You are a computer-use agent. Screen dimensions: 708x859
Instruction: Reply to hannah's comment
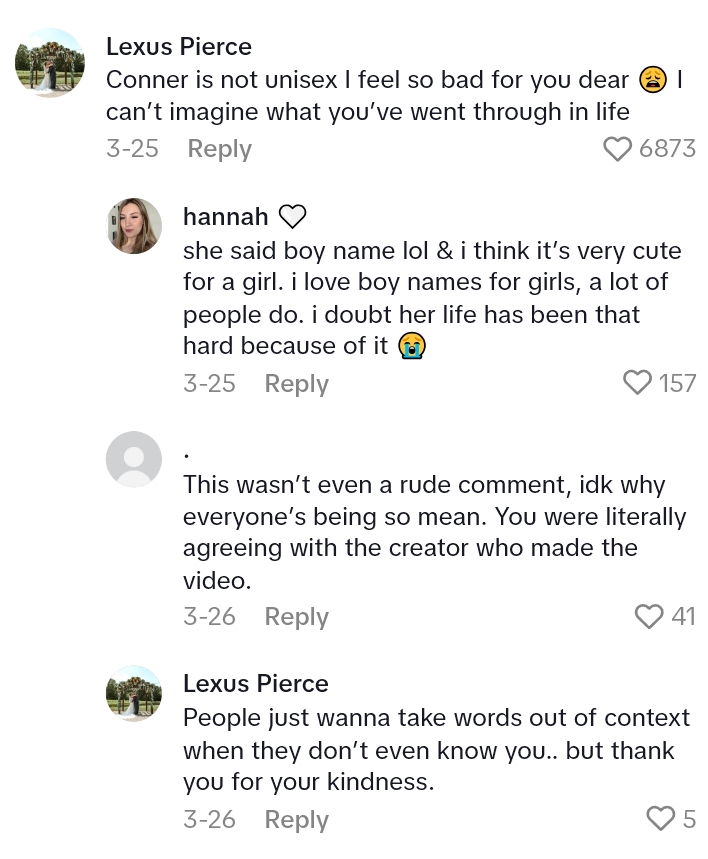(x=296, y=384)
